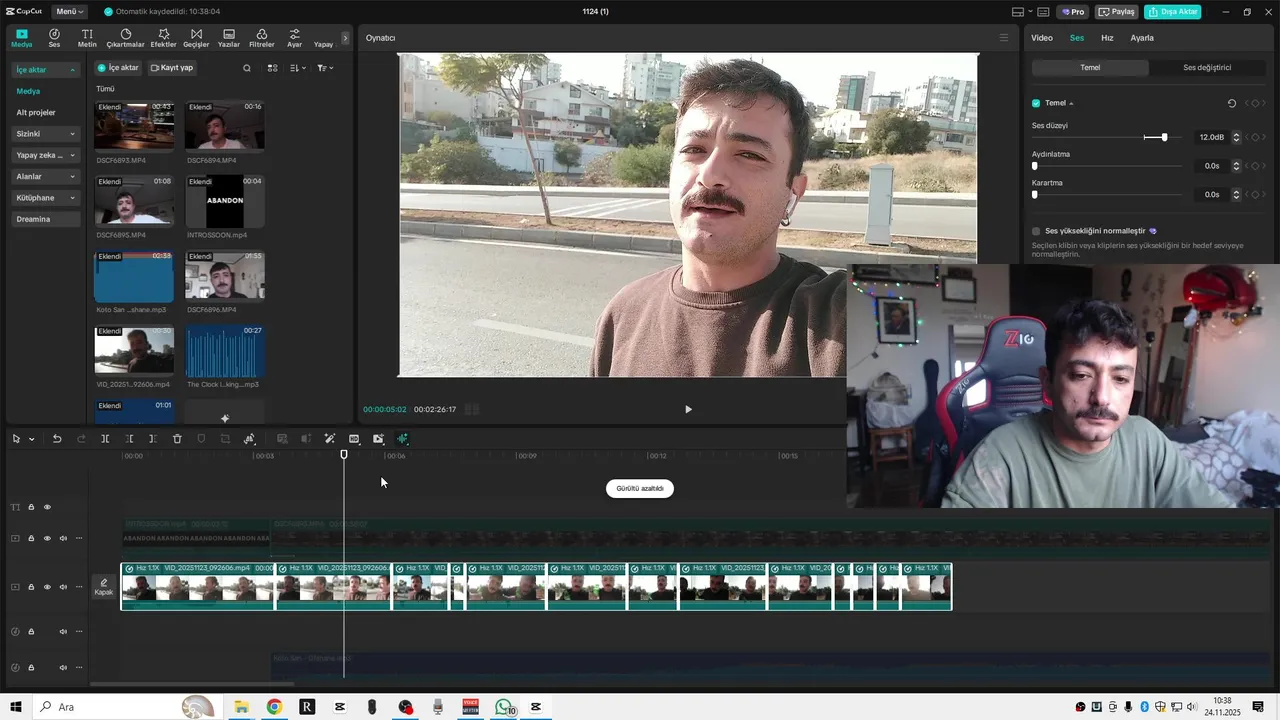Viewport: 1280px width, 720px height.
Task: Click the Kayıt yap record button
Action: coord(172,68)
